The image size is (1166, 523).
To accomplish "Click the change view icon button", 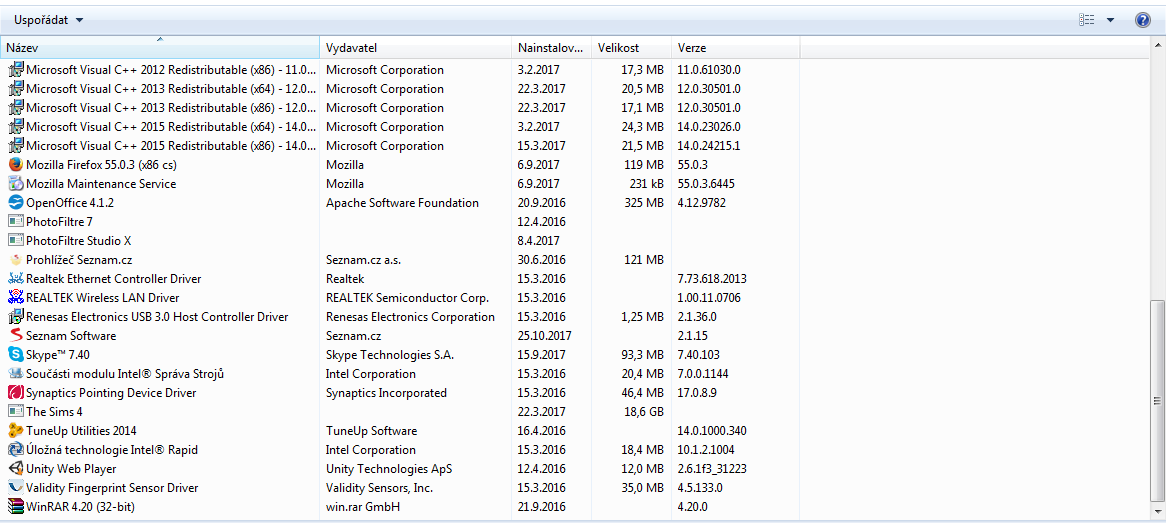I will click(x=1087, y=20).
